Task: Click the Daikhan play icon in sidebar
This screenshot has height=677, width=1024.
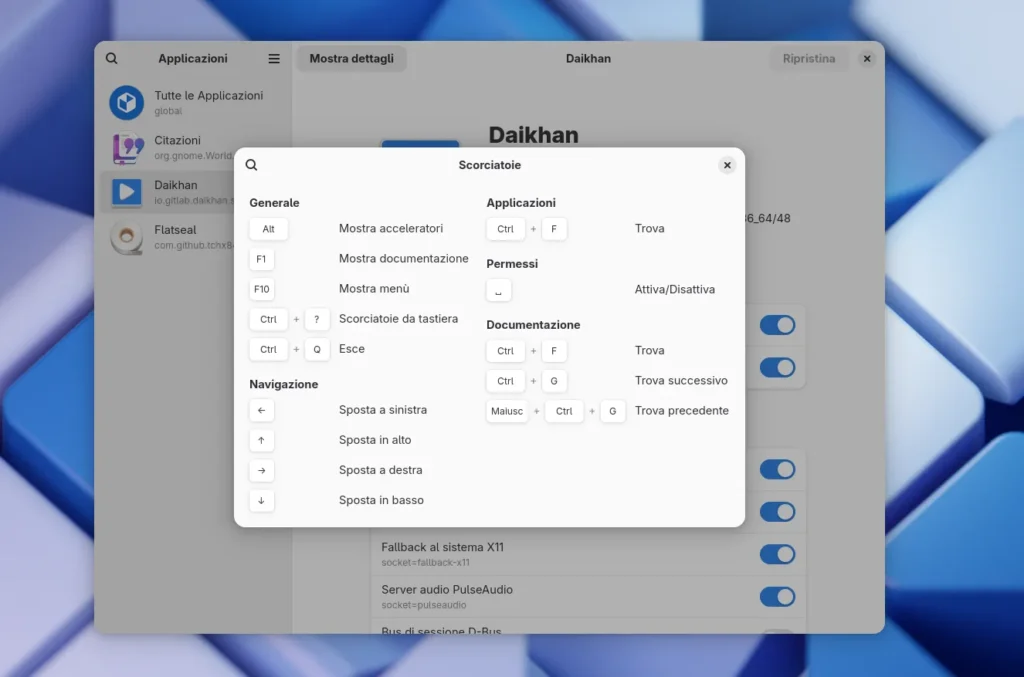Action: tap(127, 192)
